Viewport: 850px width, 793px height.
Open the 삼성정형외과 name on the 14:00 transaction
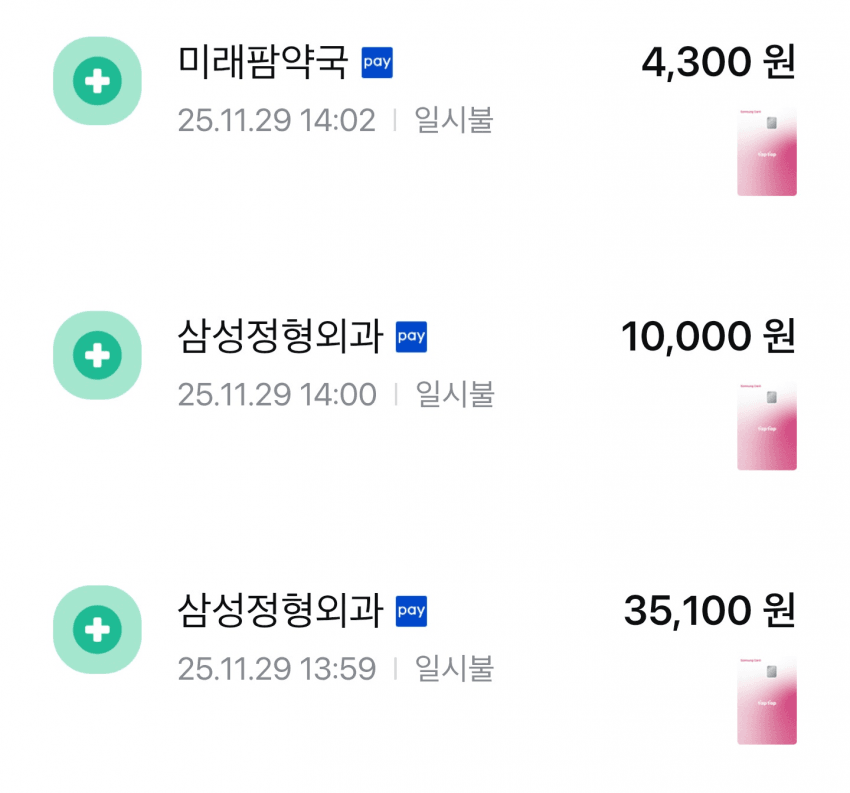tap(281, 337)
